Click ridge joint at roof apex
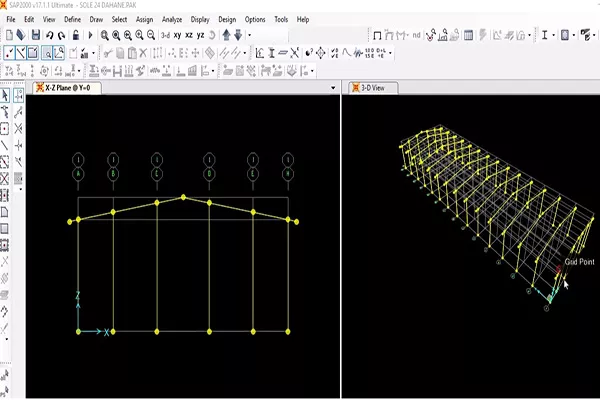600x400 pixels. click(184, 197)
